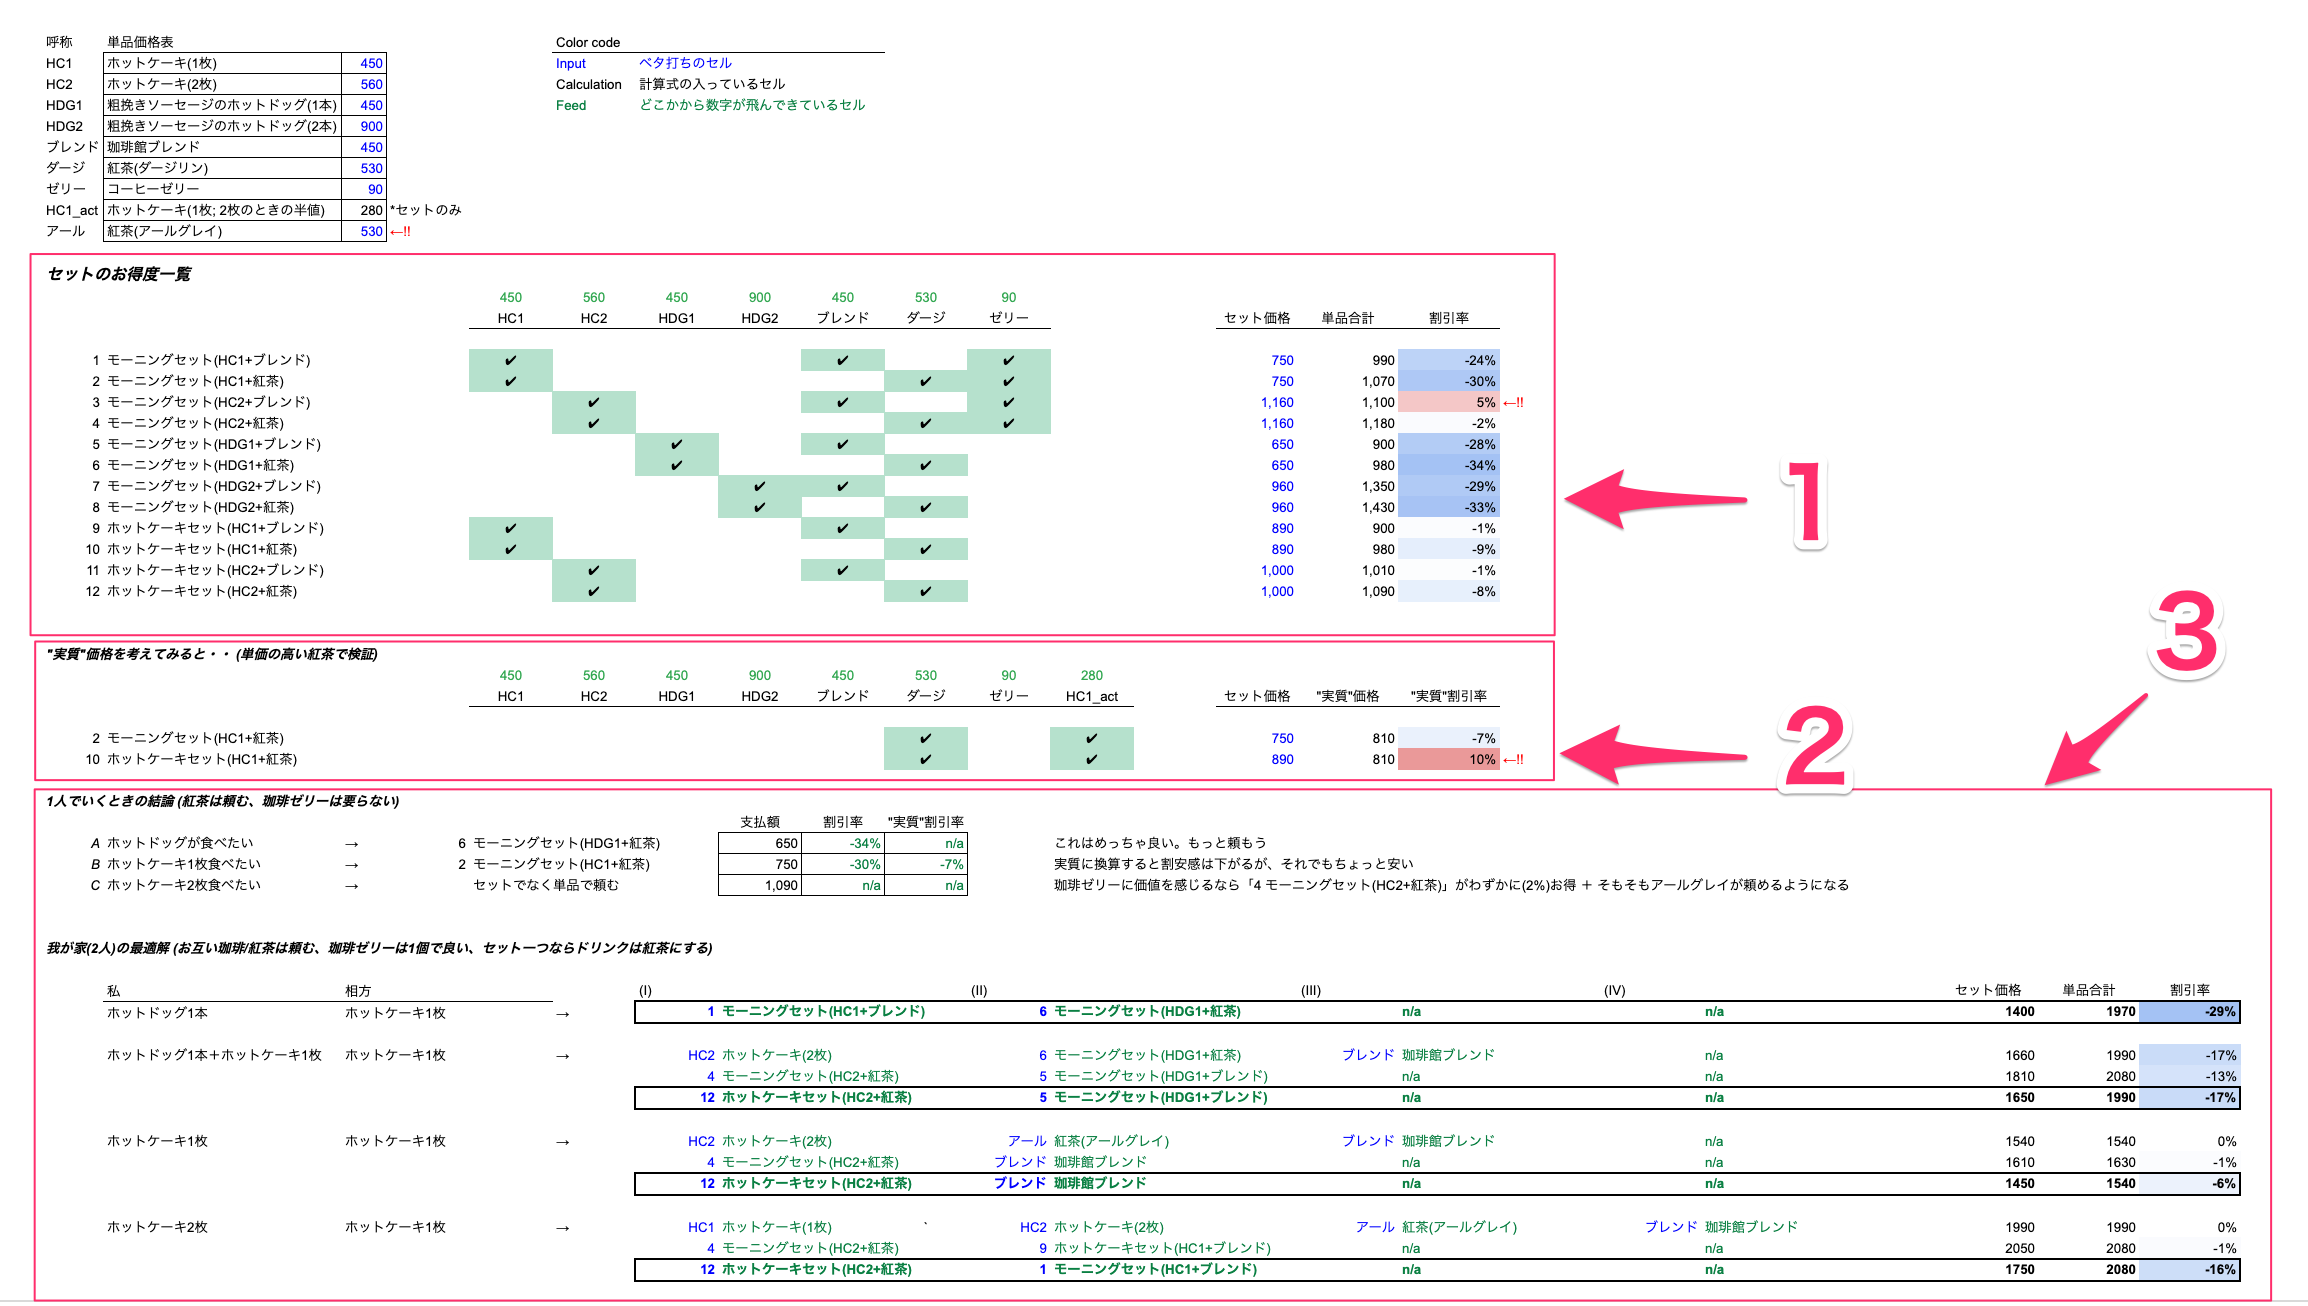2308x1306 pixels.
Task: Click the red-highlighted 5% discount cell
Action: 1448,403
